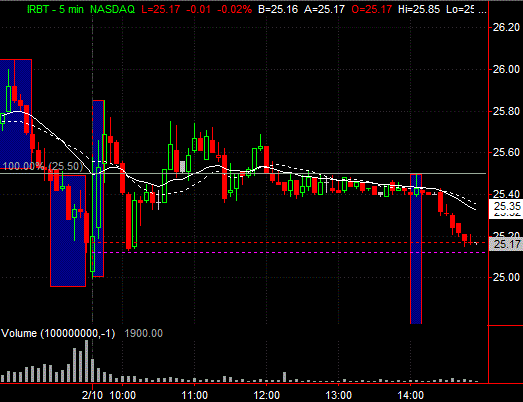Click the IRBT - 5 min symbol label
This screenshot has width=523, height=402.
(x=55, y=9)
